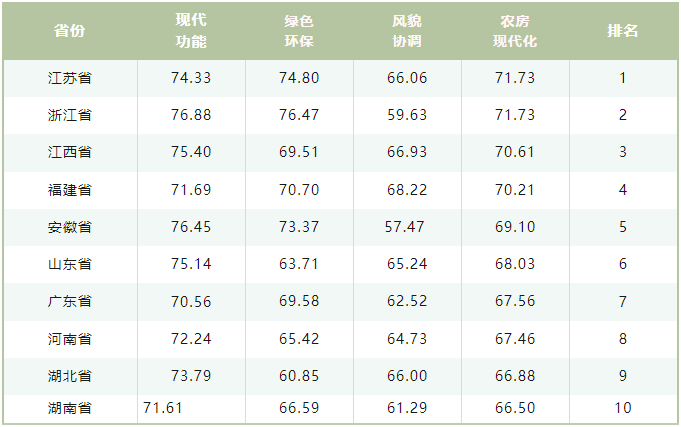681x427 pixels.
Task: Click the 76.88 value for 浙江省
Action: (x=191, y=115)
